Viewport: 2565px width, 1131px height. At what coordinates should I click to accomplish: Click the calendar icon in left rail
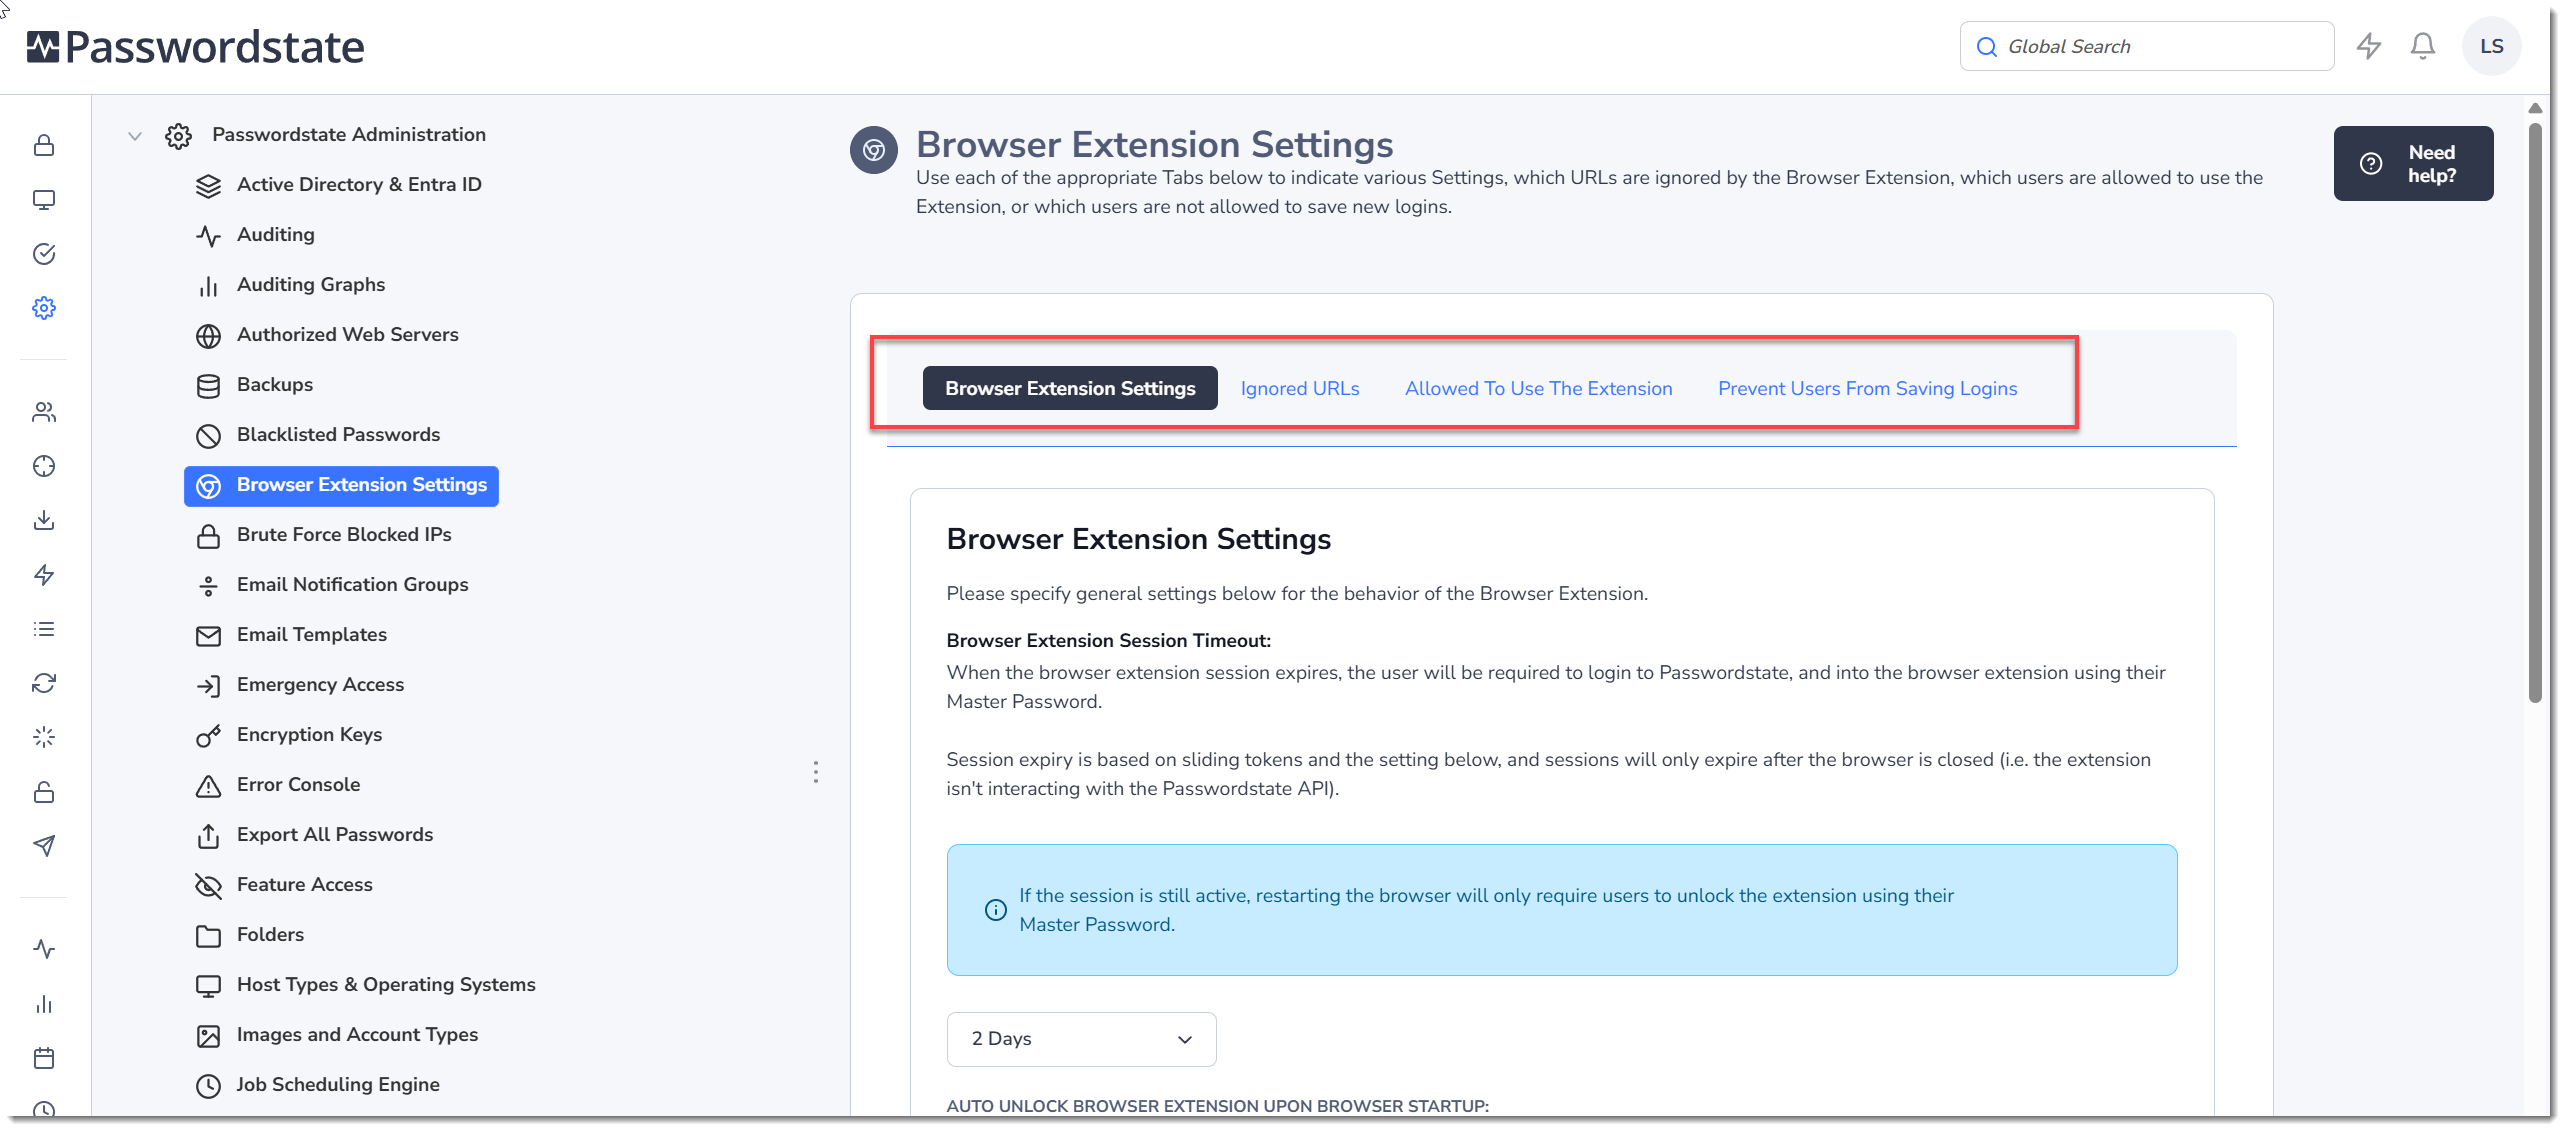click(x=44, y=1058)
